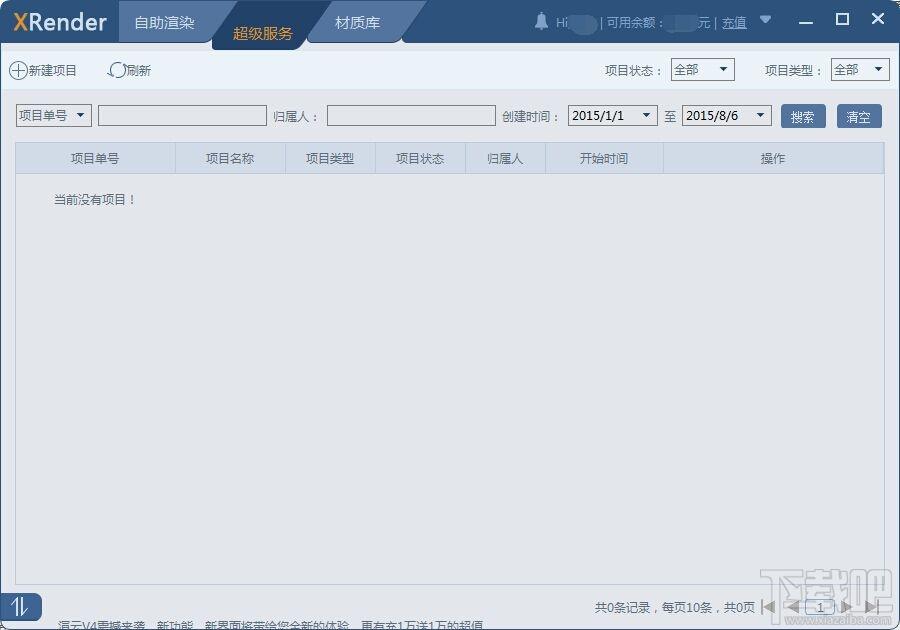Maximize the XRender window
This screenshot has height=630, width=900.
click(x=842, y=20)
